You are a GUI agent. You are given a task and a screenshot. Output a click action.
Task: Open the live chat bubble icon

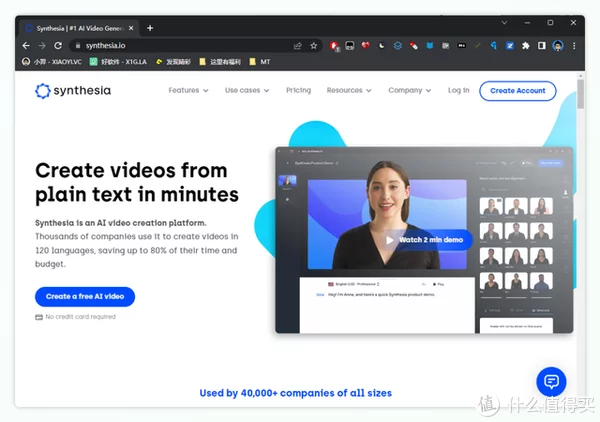pyautogui.click(x=551, y=381)
